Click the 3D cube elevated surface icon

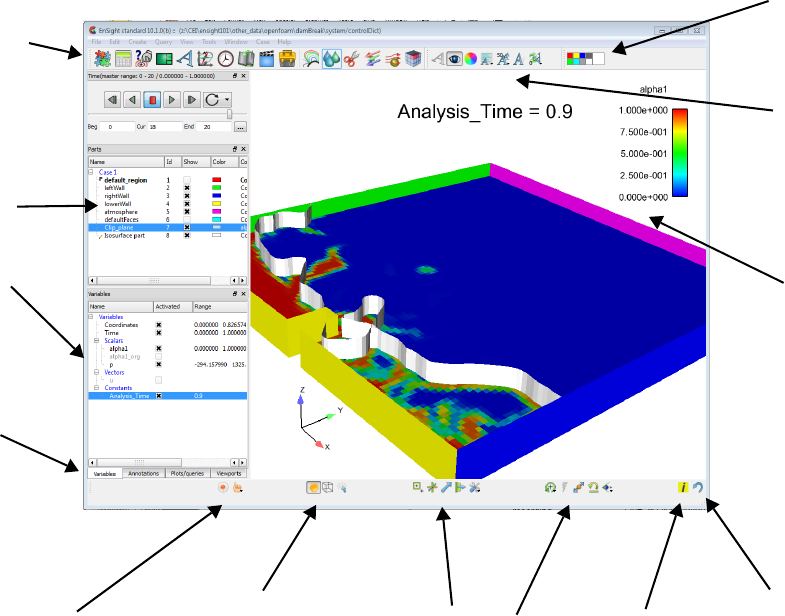click(414, 59)
